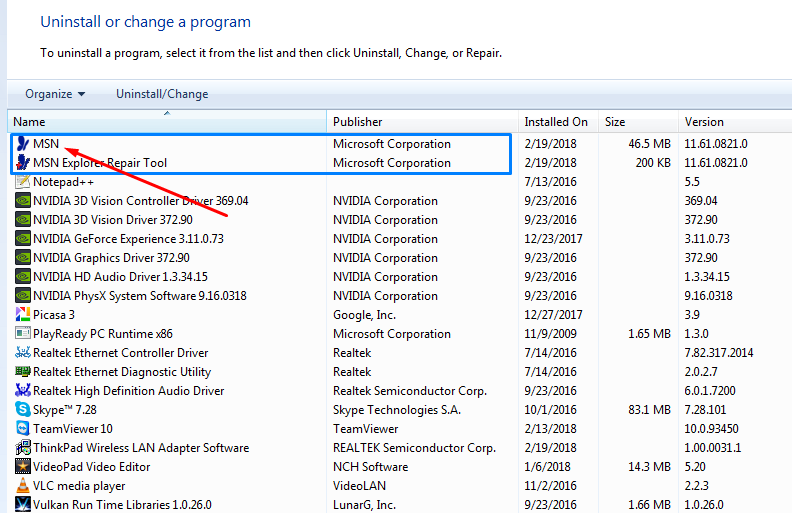Image resolution: width=792 pixels, height=513 pixels.
Task: Click the Notepad++ program icon
Action: point(23,182)
